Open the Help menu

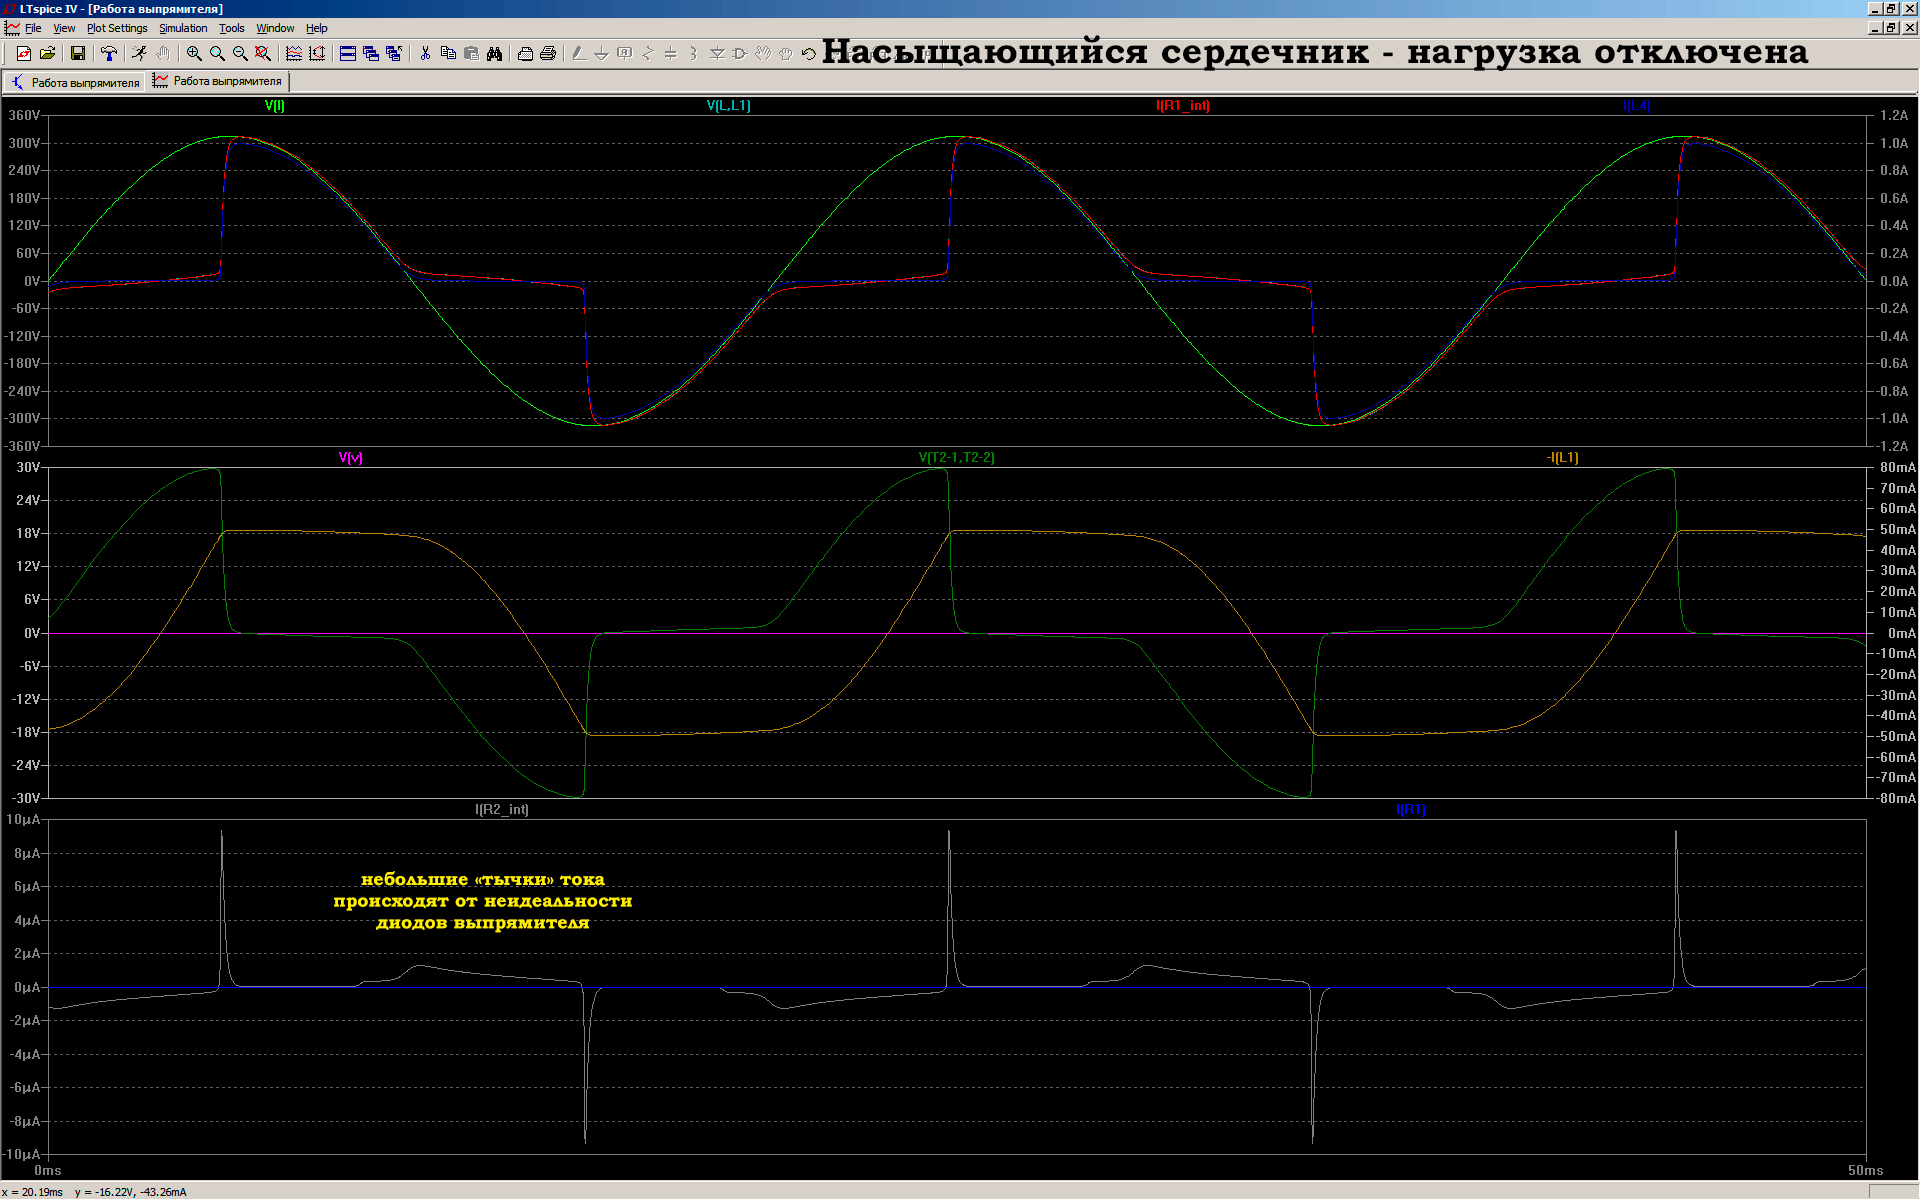point(316,28)
